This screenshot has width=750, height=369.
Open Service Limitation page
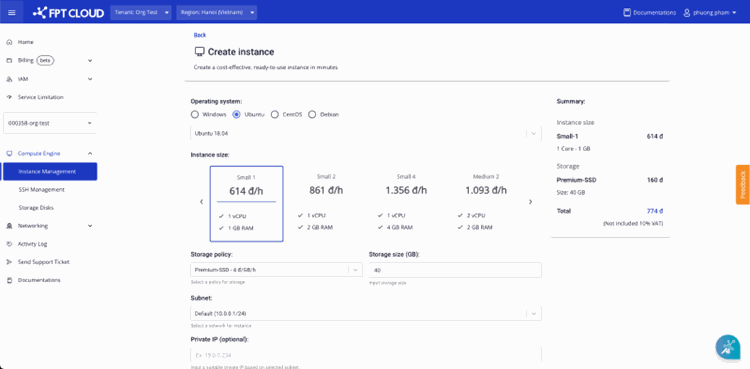(x=41, y=97)
